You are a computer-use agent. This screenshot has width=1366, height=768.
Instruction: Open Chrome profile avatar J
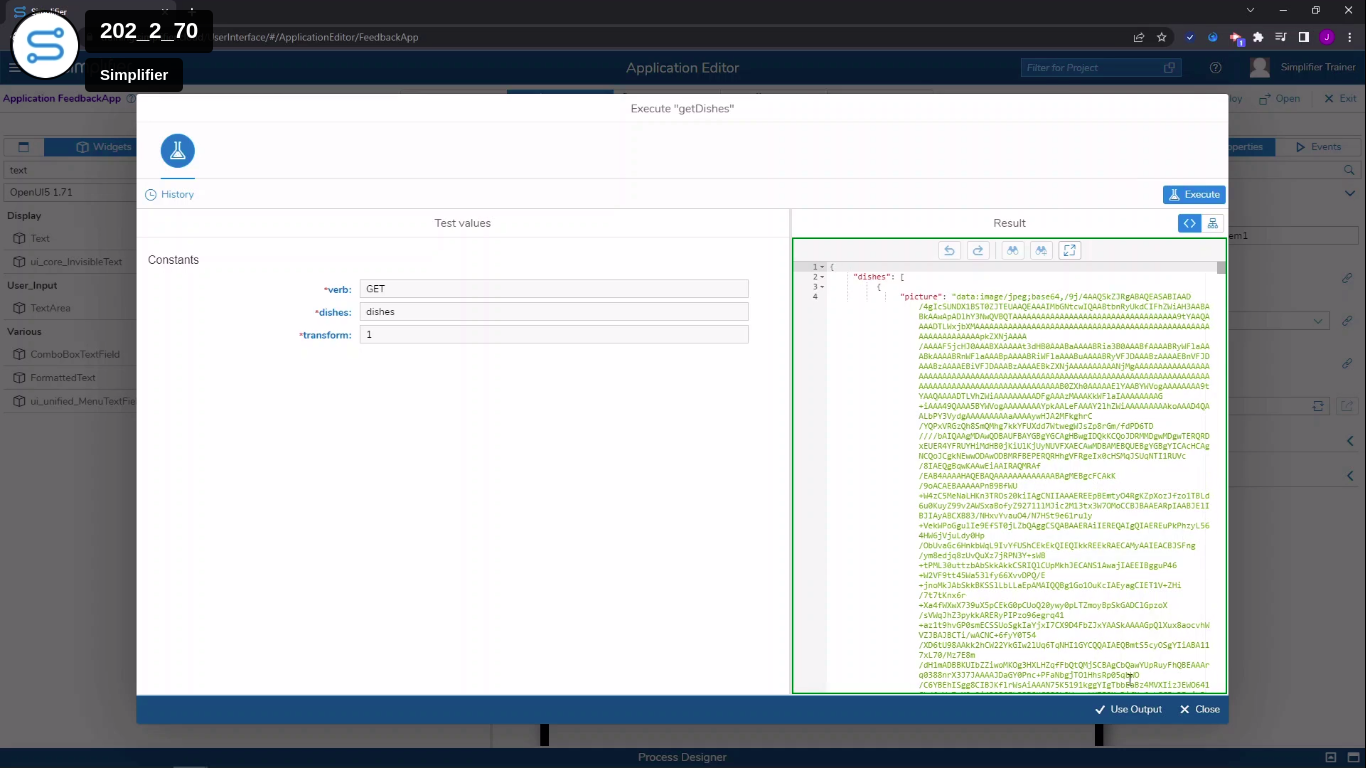[1327, 37]
